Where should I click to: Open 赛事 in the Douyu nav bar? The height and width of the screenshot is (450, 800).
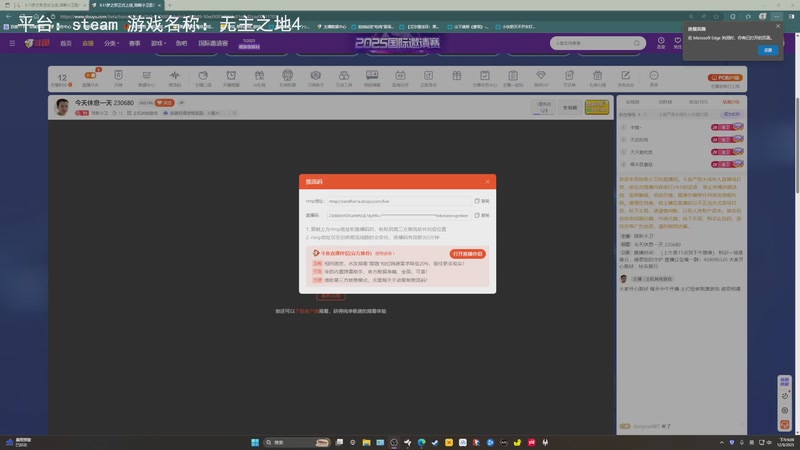coord(135,43)
